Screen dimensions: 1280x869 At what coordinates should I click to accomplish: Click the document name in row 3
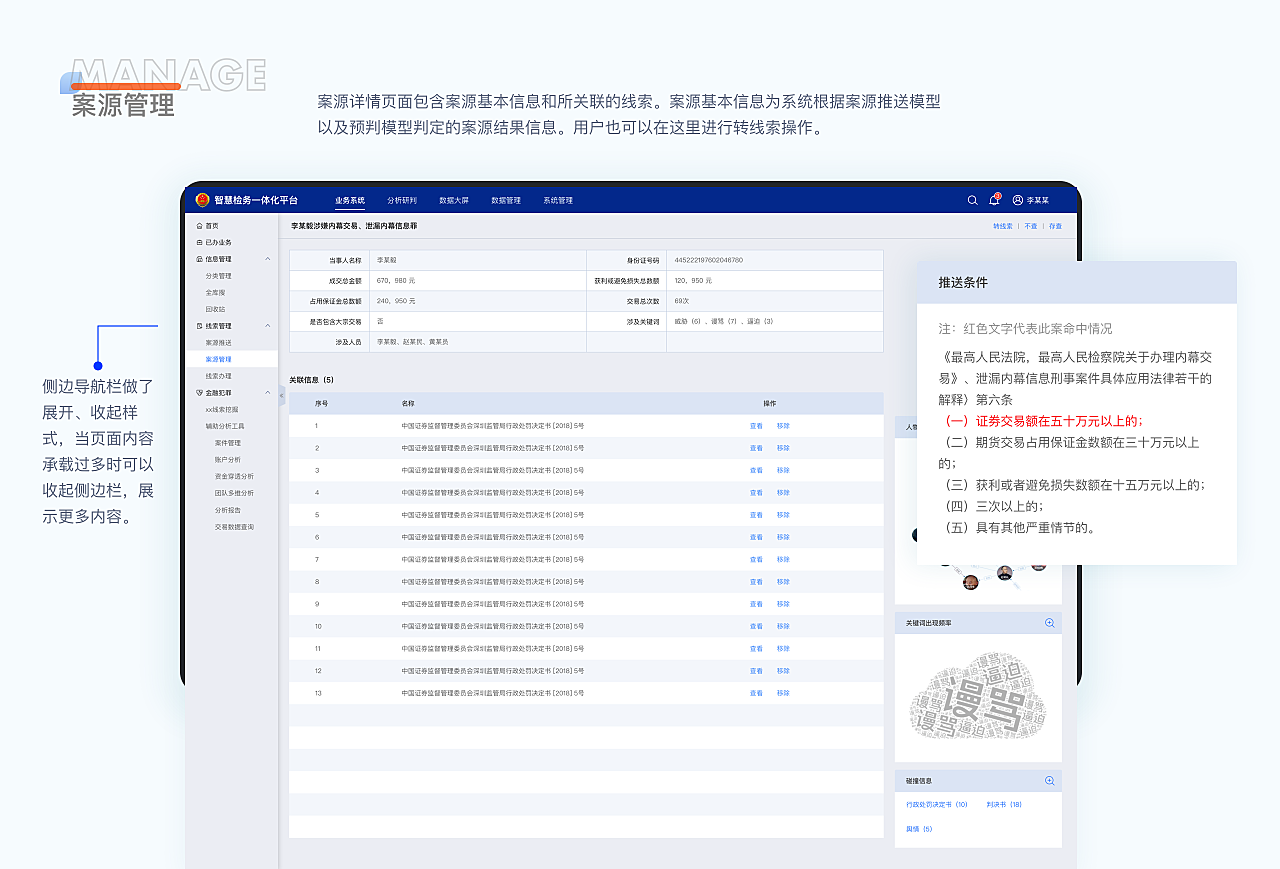click(x=492, y=470)
